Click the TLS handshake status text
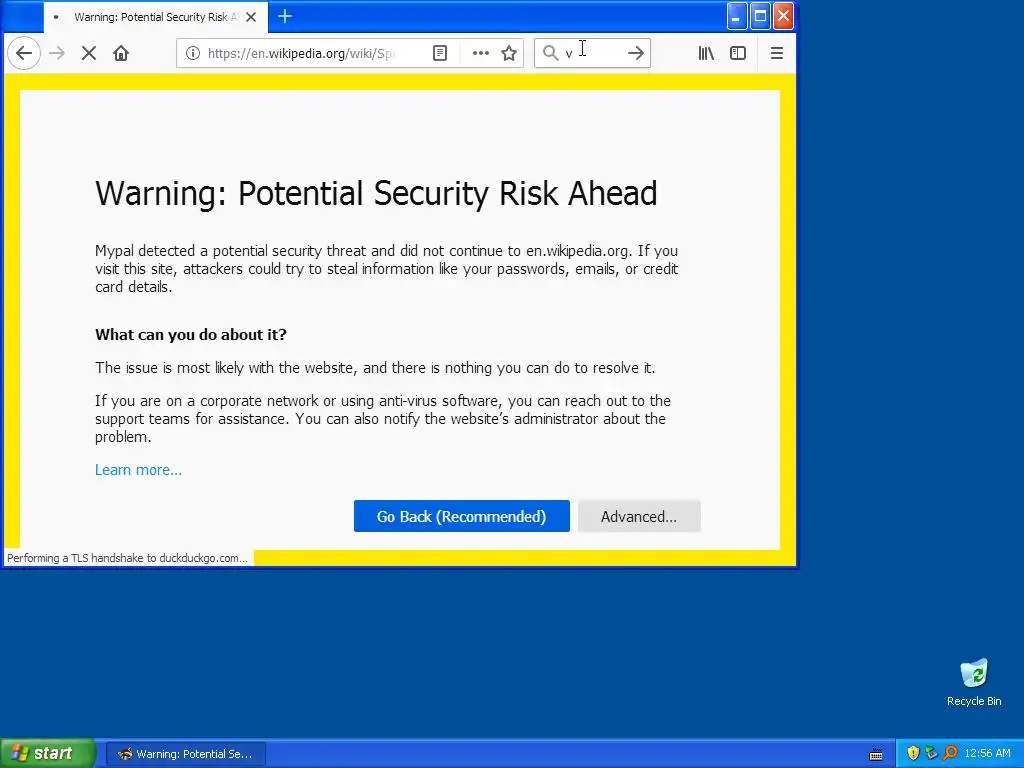 coord(127,558)
